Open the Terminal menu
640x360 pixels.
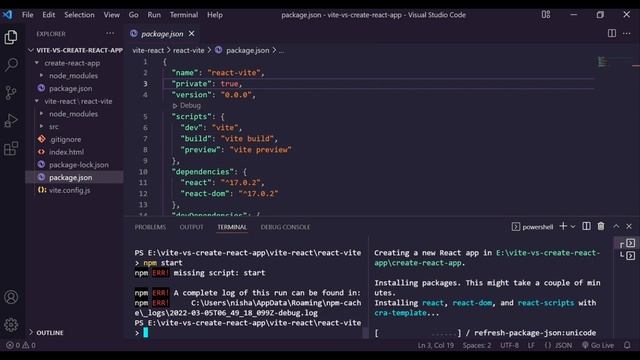184,15
